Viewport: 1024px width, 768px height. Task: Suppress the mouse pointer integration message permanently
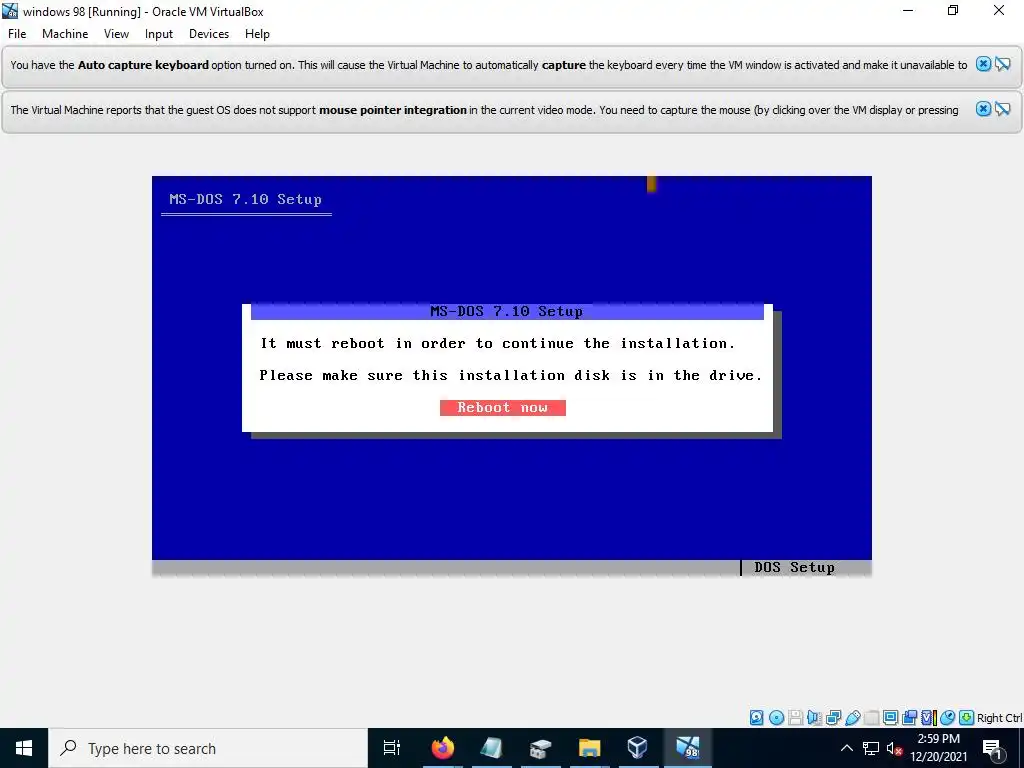(x=1003, y=109)
